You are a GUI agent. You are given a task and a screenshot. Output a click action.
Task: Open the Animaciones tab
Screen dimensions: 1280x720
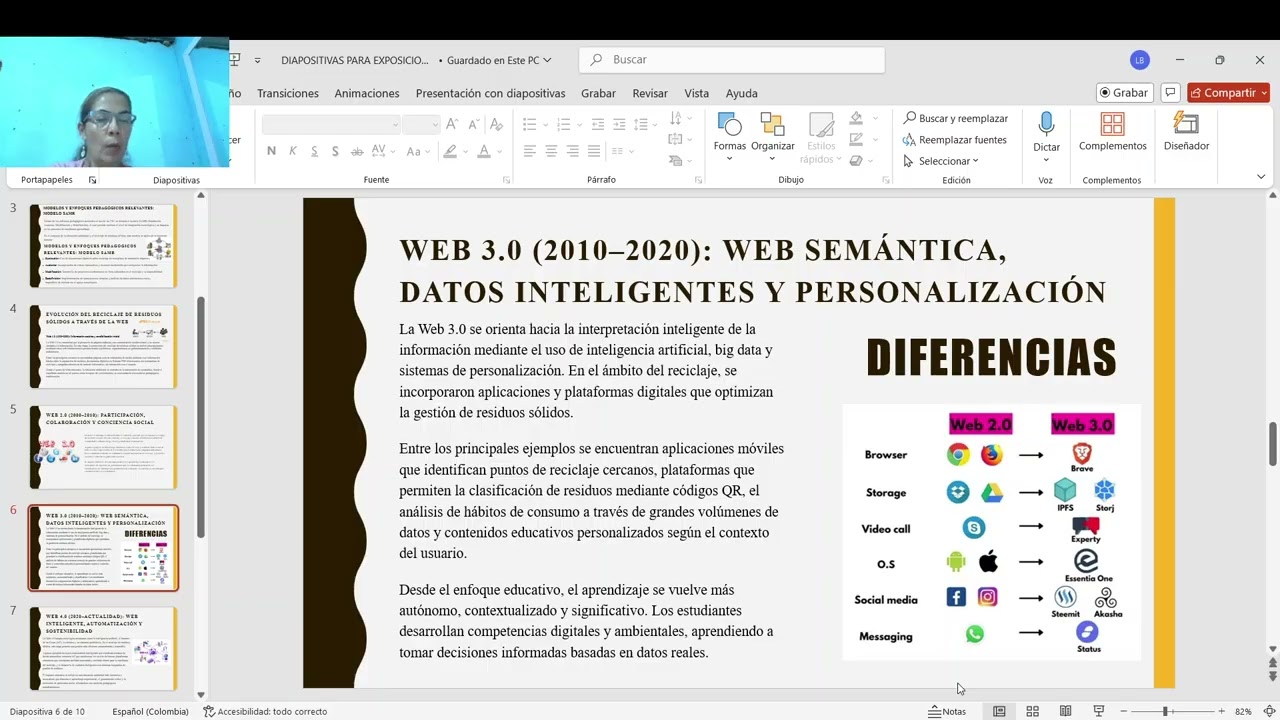[x=366, y=93]
